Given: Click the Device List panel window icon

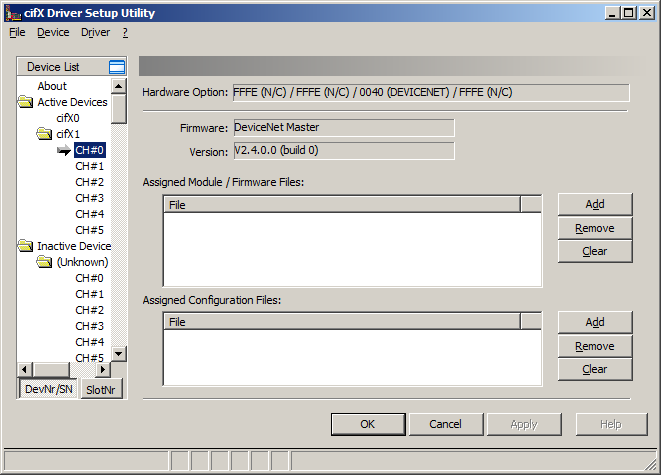Looking at the screenshot, I should coord(117,67).
